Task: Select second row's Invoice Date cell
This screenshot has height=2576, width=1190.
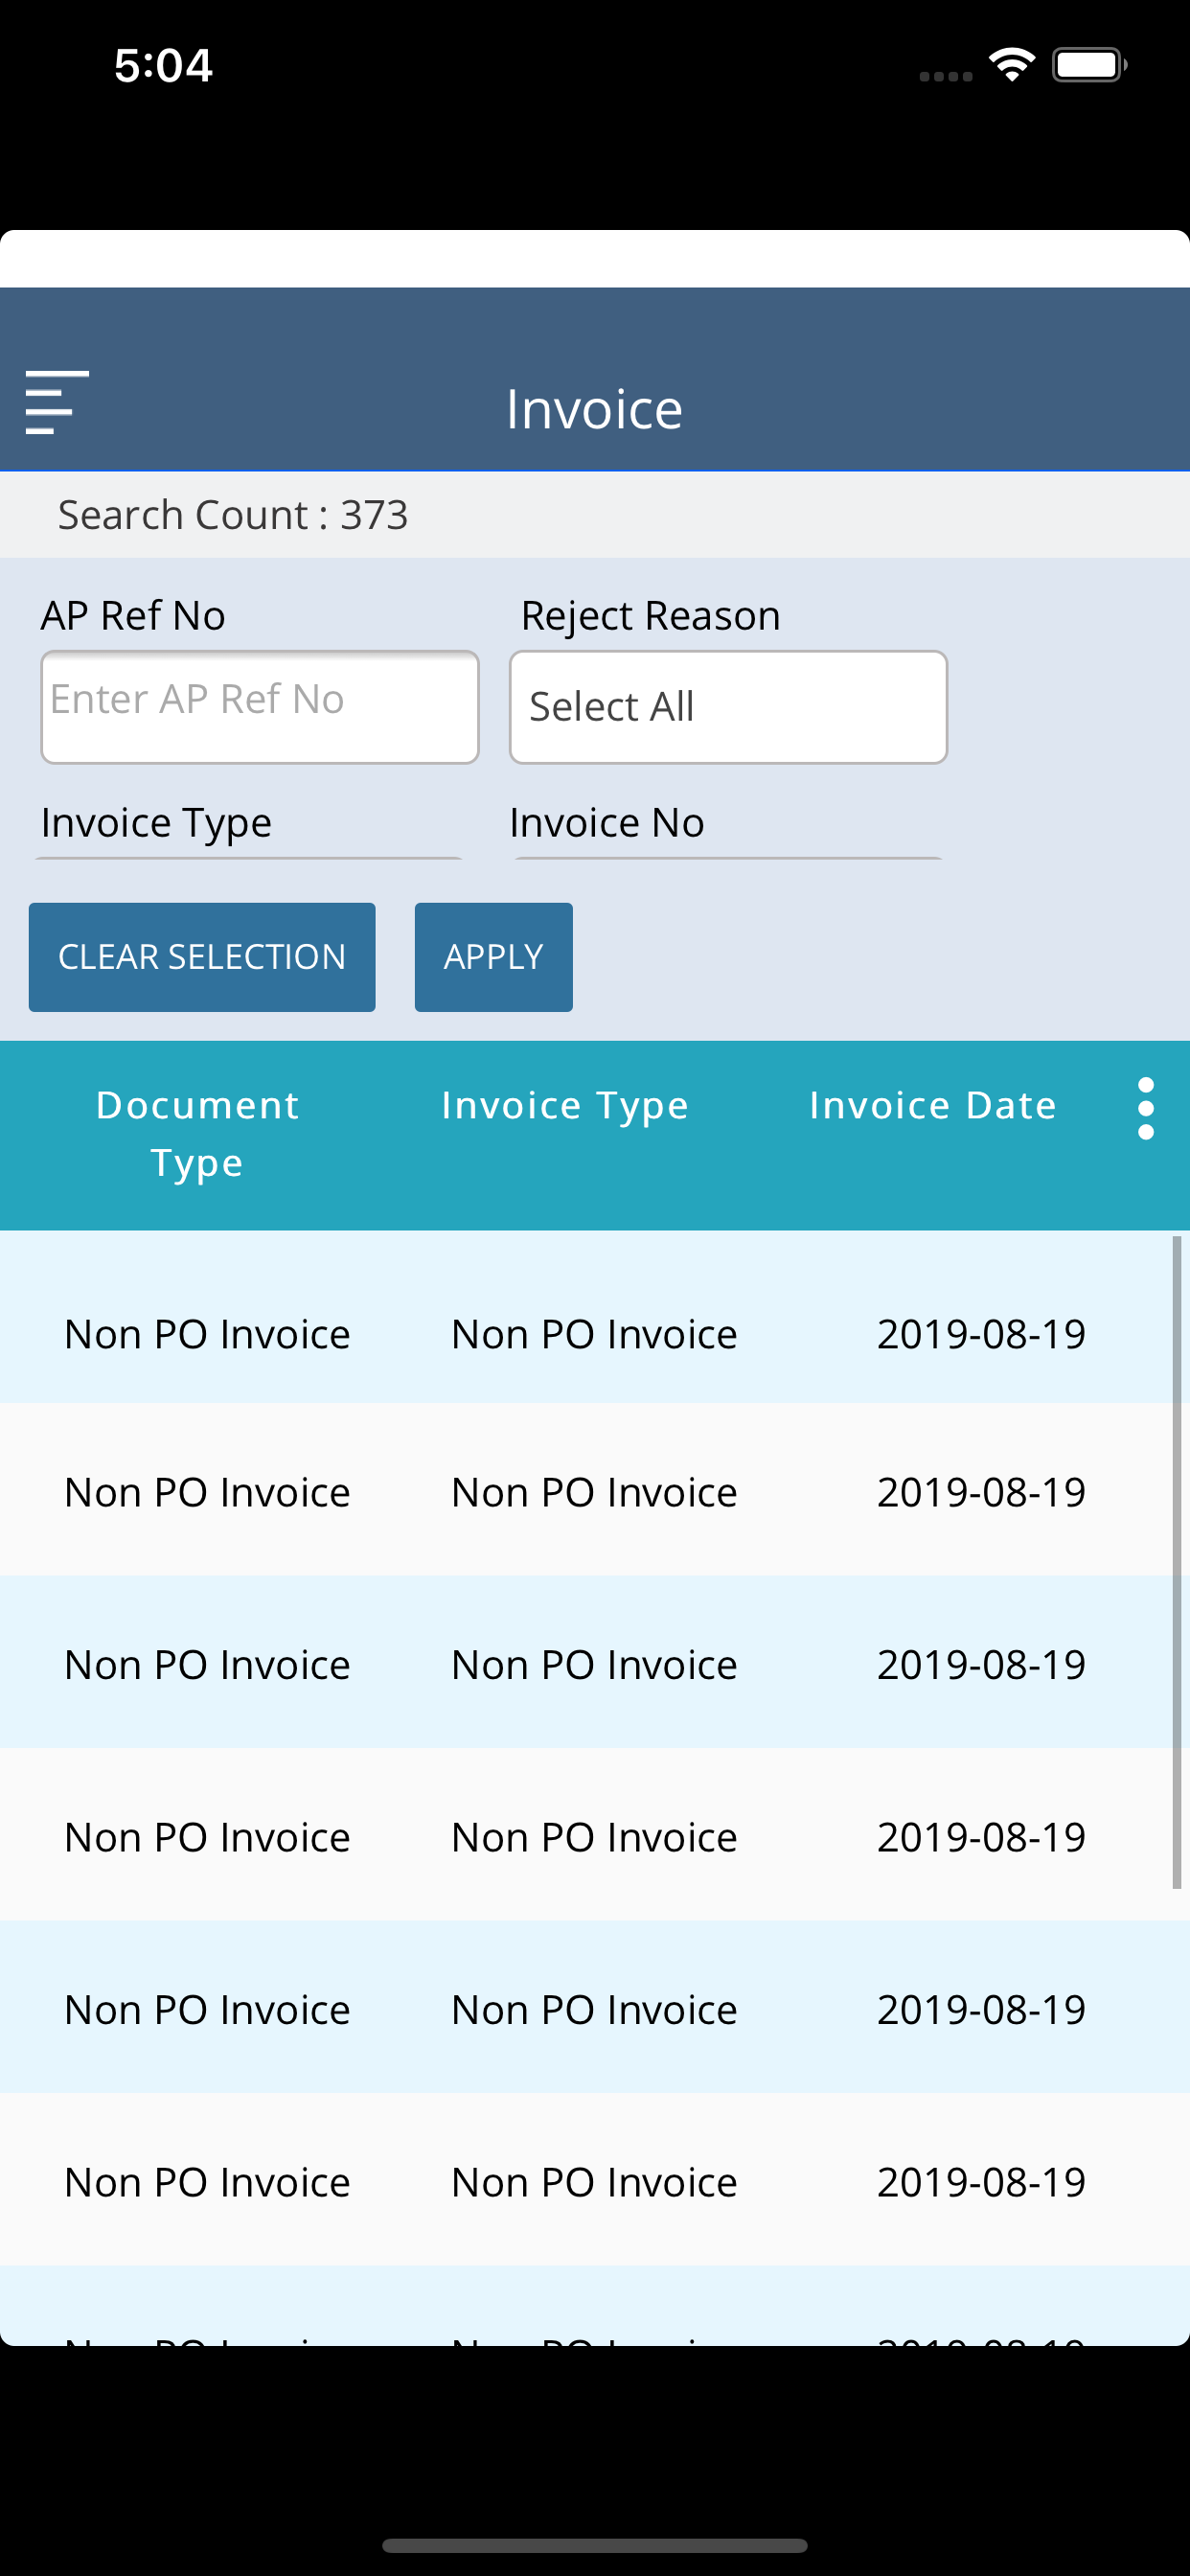Action: pos(981,1492)
